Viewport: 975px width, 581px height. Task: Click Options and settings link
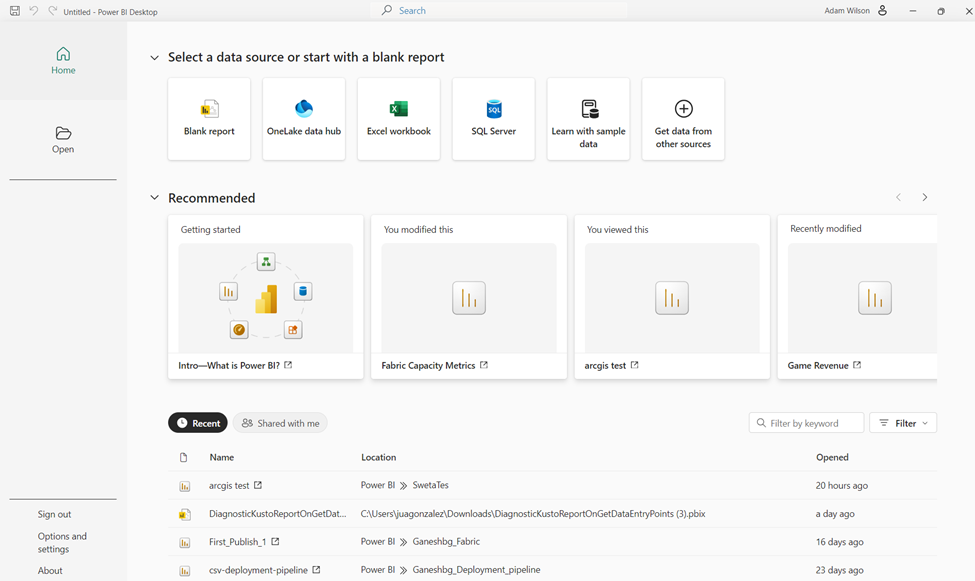click(62, 542)
